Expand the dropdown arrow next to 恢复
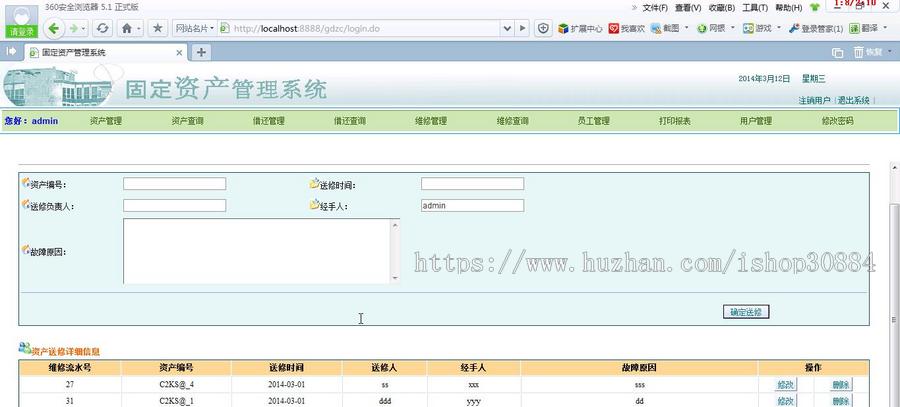 click(x=890, y=52)
